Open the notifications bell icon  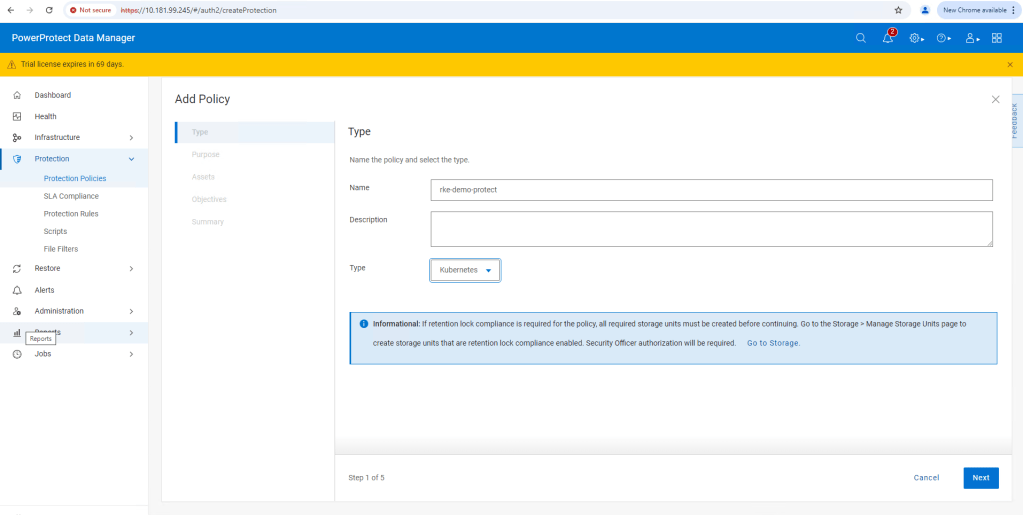tap(887, 38)
